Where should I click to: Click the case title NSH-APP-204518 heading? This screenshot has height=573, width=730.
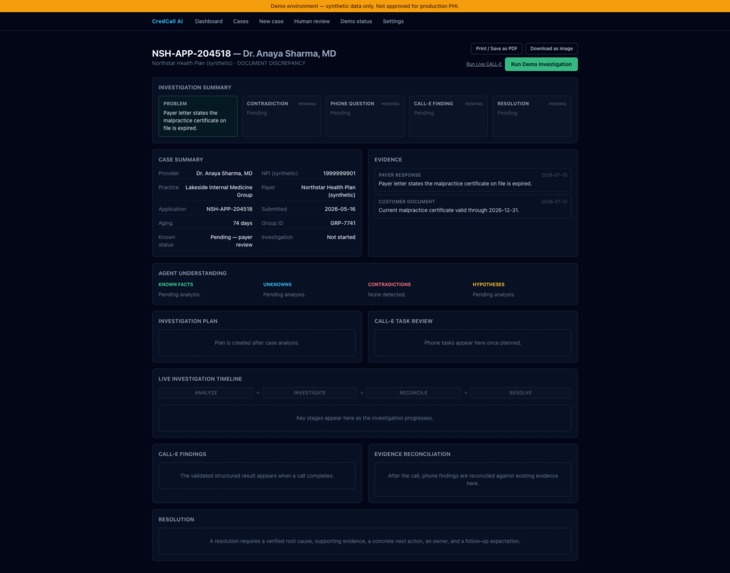tap(244, 54)
